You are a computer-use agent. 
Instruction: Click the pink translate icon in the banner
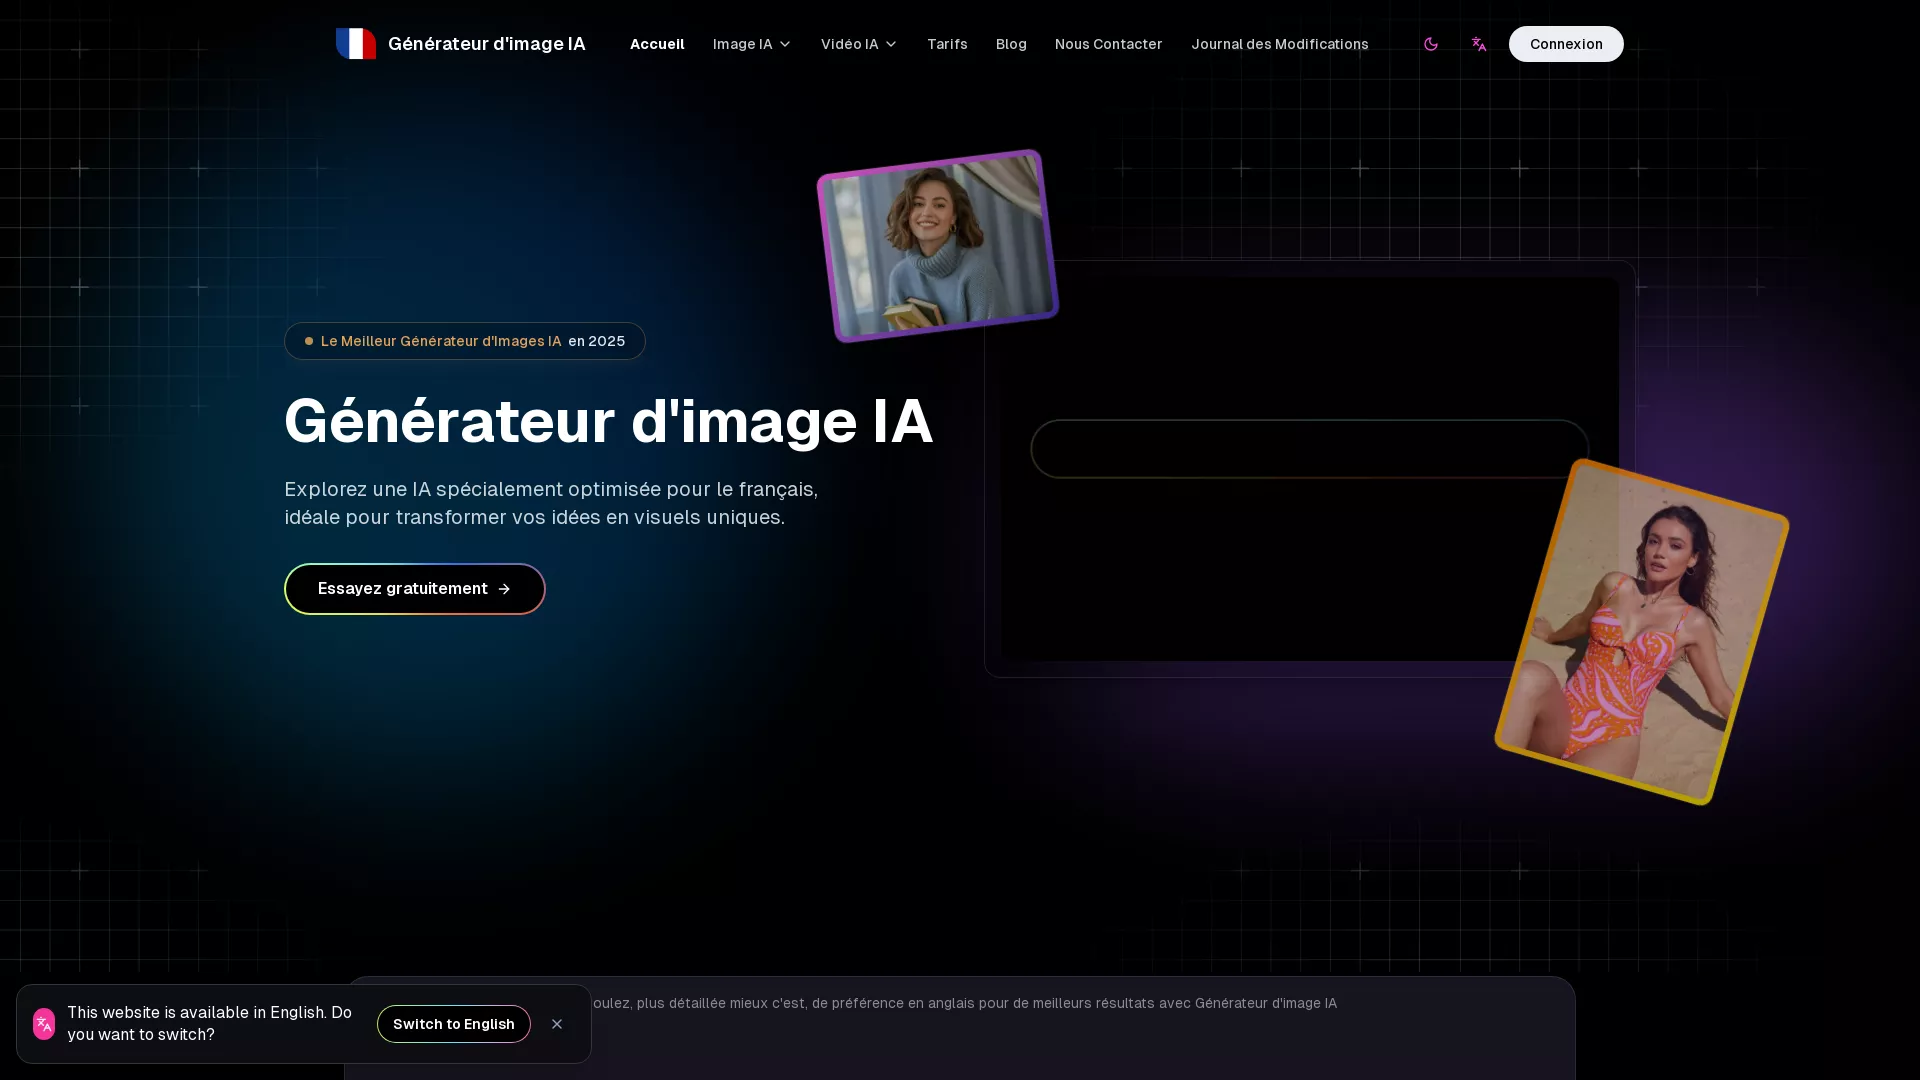point(42,1023)
